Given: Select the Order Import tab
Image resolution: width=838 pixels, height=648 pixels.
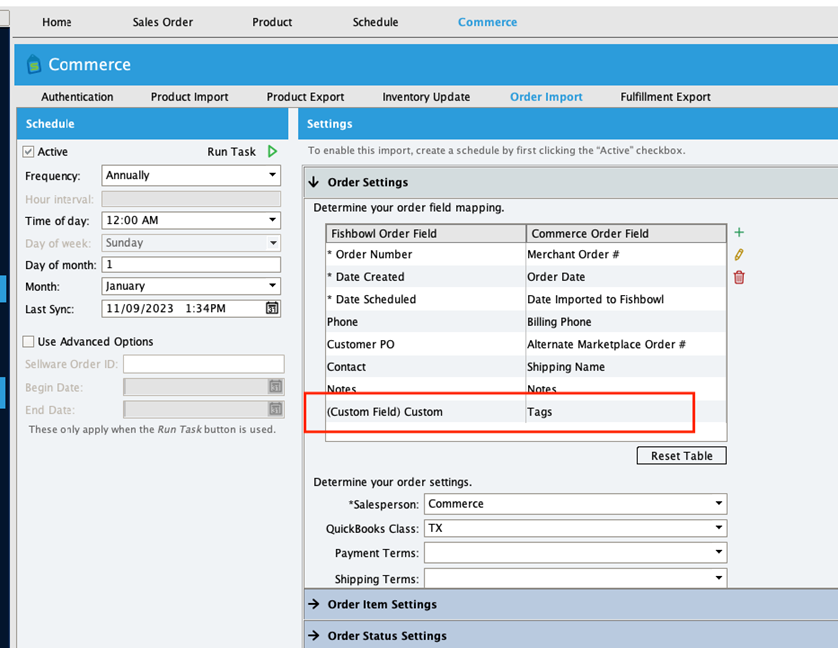Looking at the screenshot, I should pos(546,97).
